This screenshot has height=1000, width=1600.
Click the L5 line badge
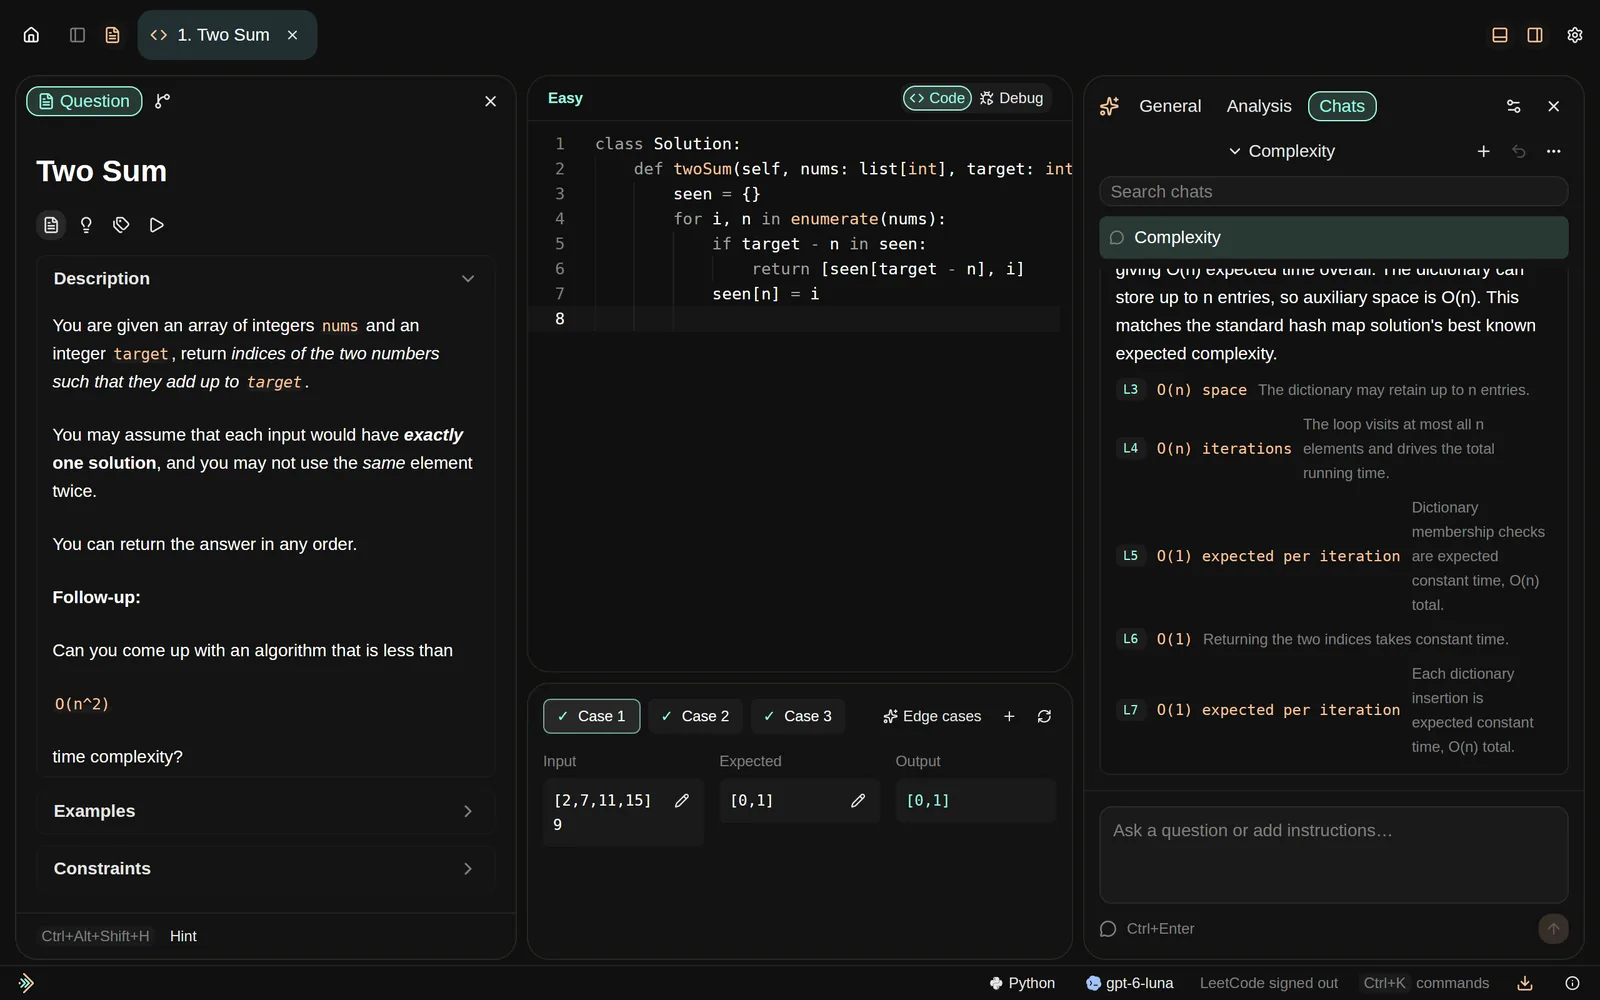pyautogui.click(x=1130, y=556)
